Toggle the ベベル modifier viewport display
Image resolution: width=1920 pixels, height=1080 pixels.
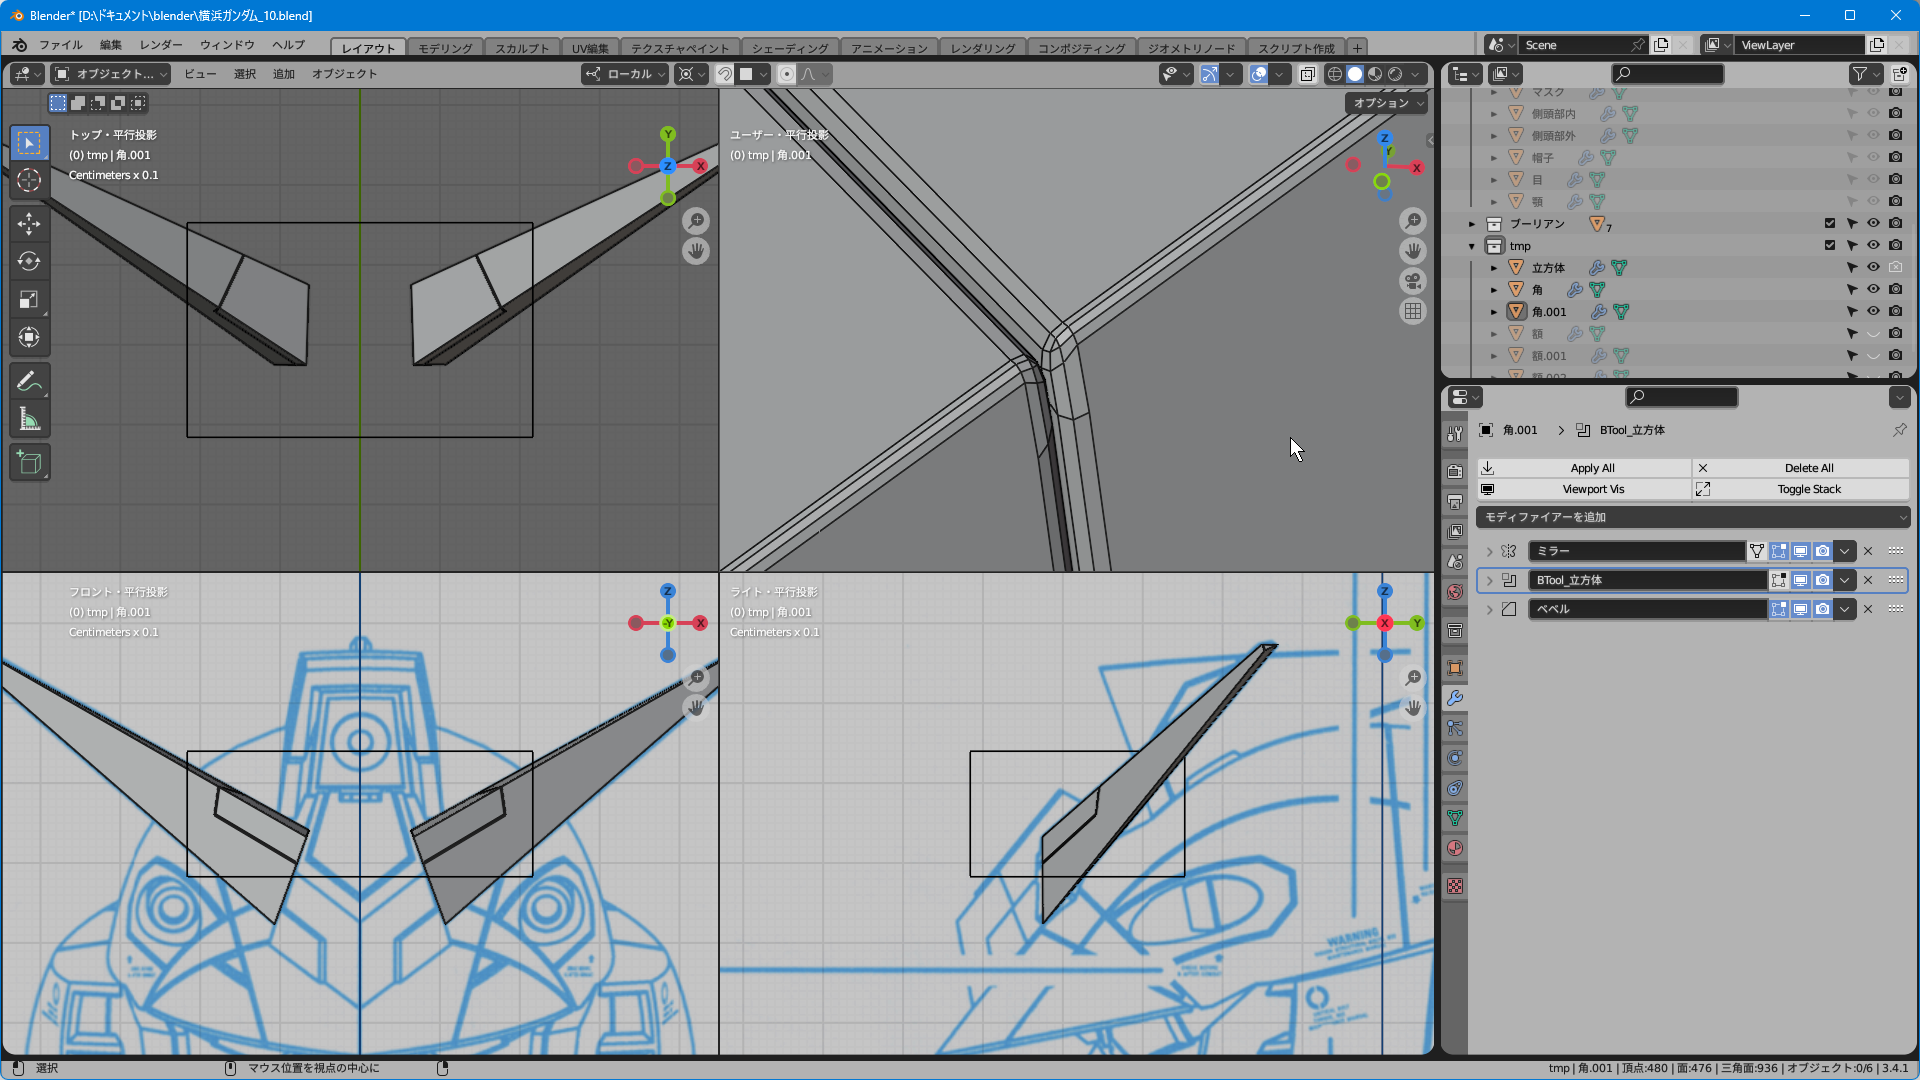click(x=1800, y=609)
